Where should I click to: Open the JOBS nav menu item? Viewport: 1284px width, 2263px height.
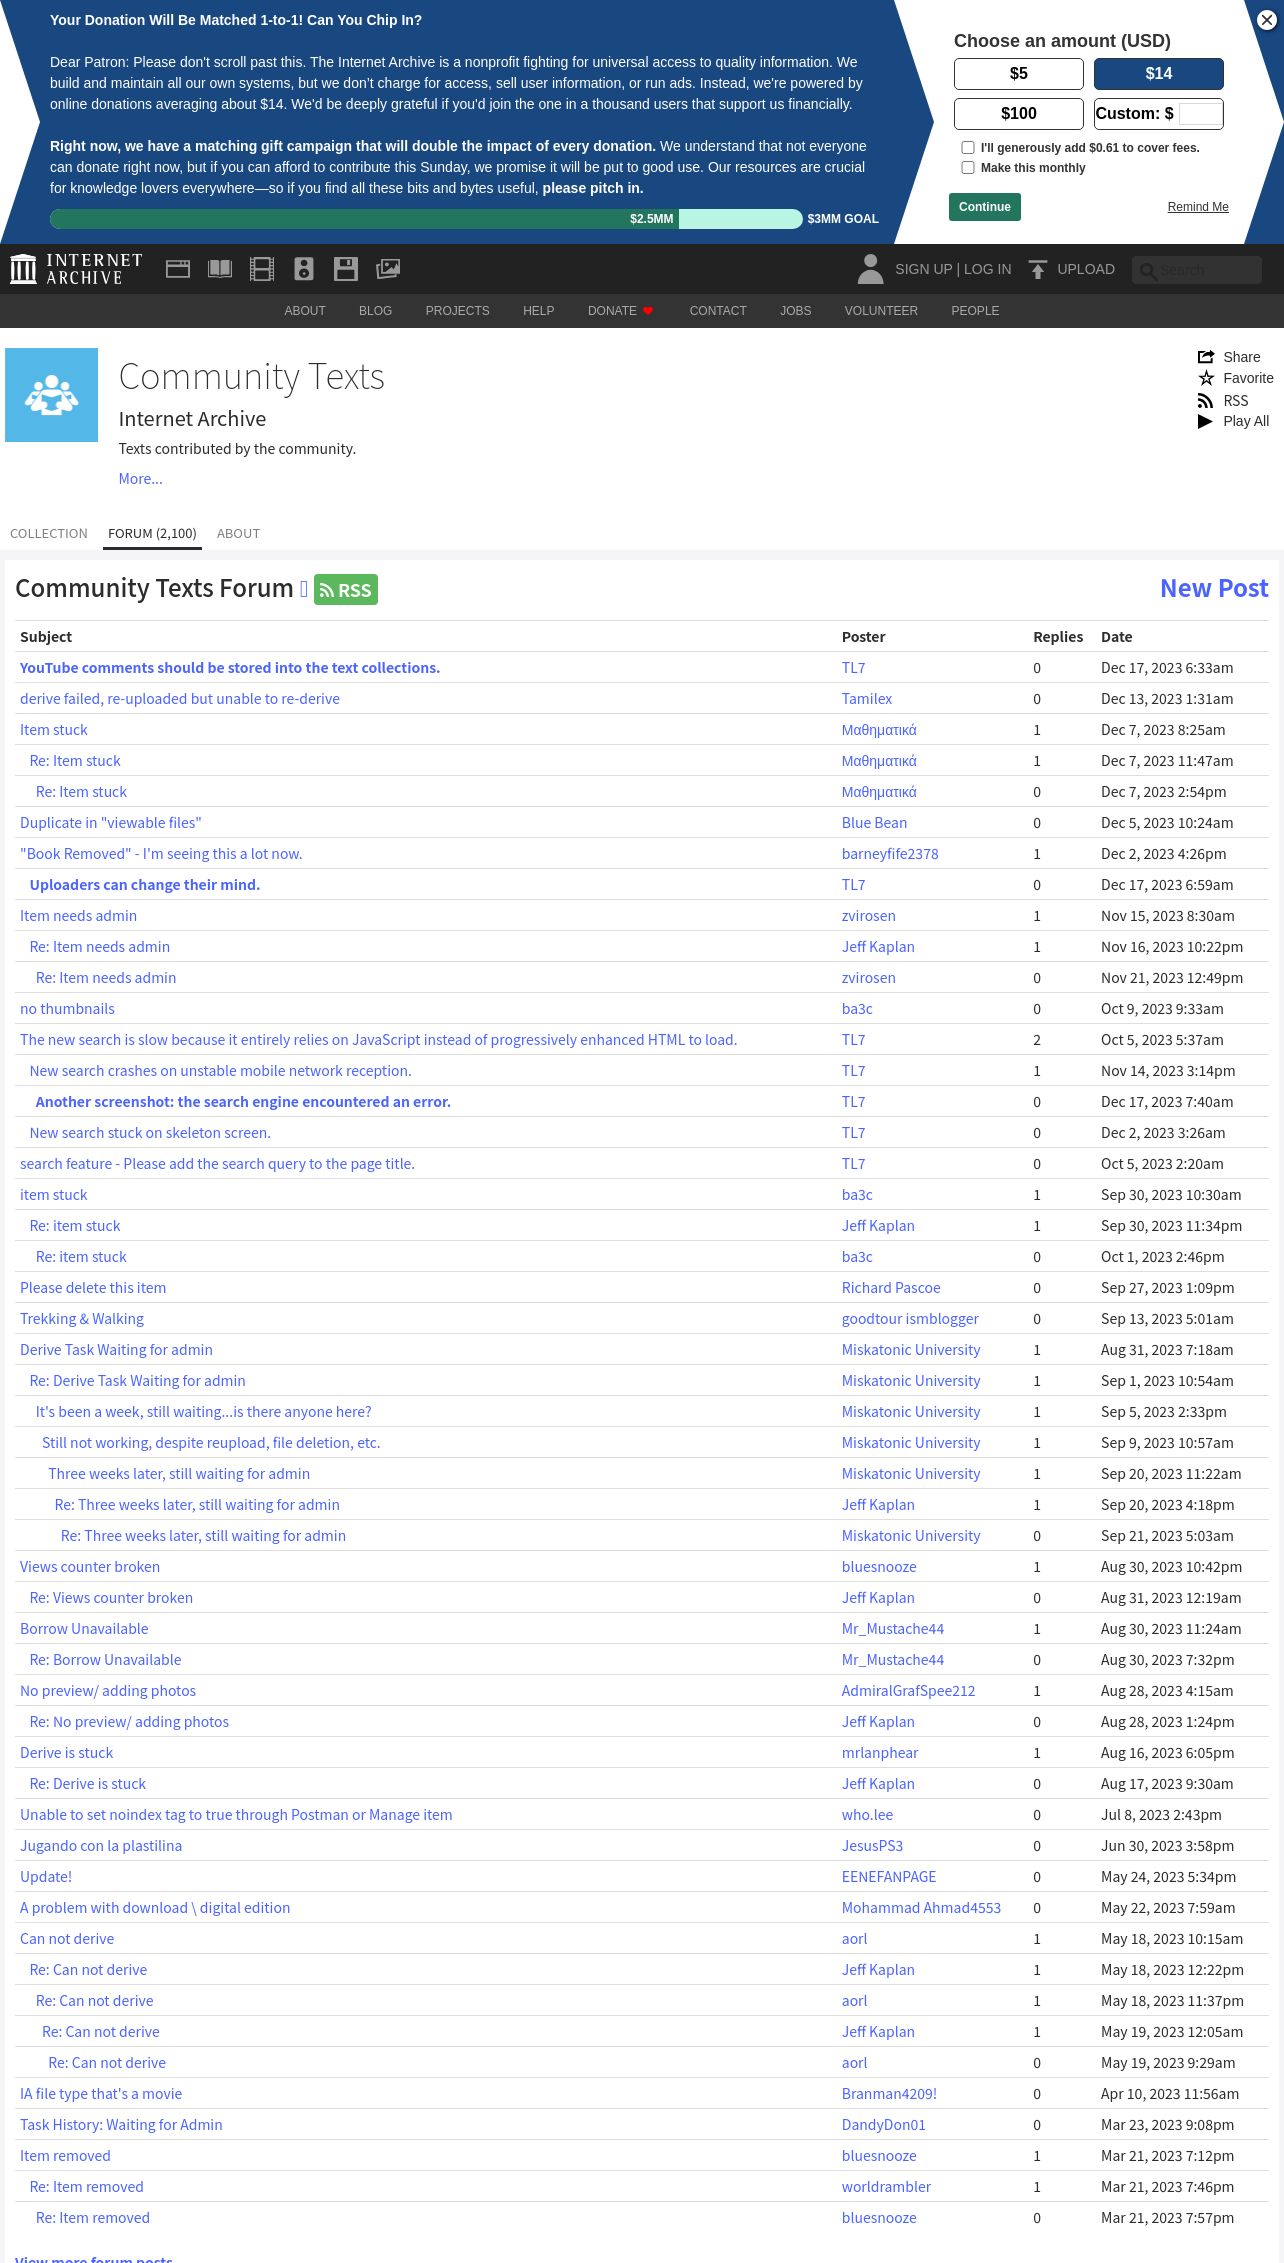[x=796, y=311]
